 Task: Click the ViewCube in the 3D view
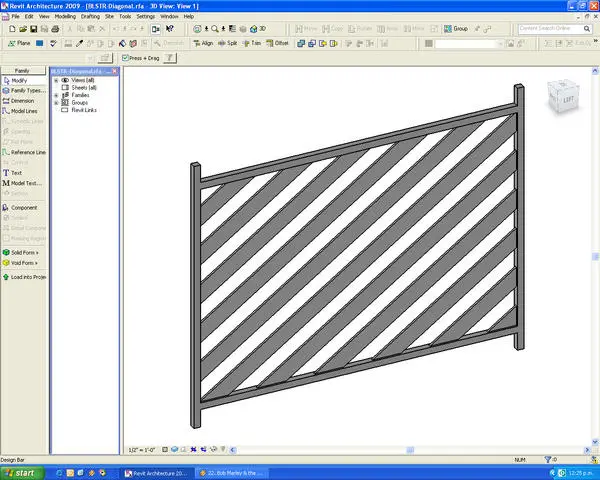click(x=563, y=96)
